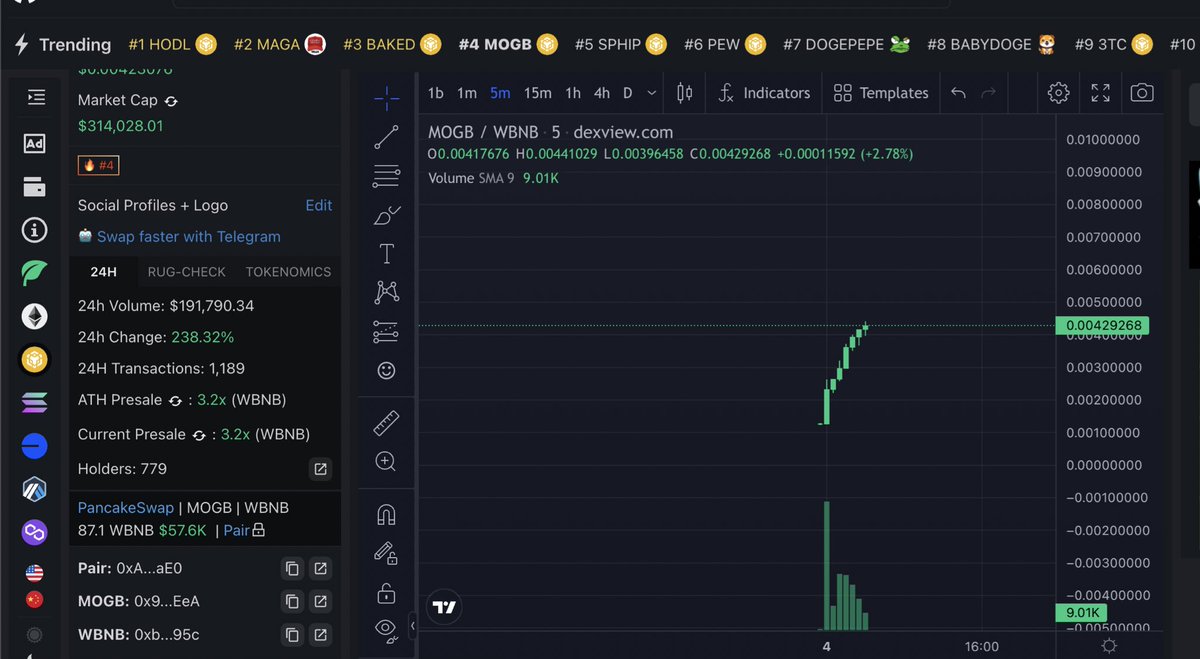Select the 15m timeframe
Image resolution: width=1200 pixels, height=659 pixels.
click(x=538, y=93)
